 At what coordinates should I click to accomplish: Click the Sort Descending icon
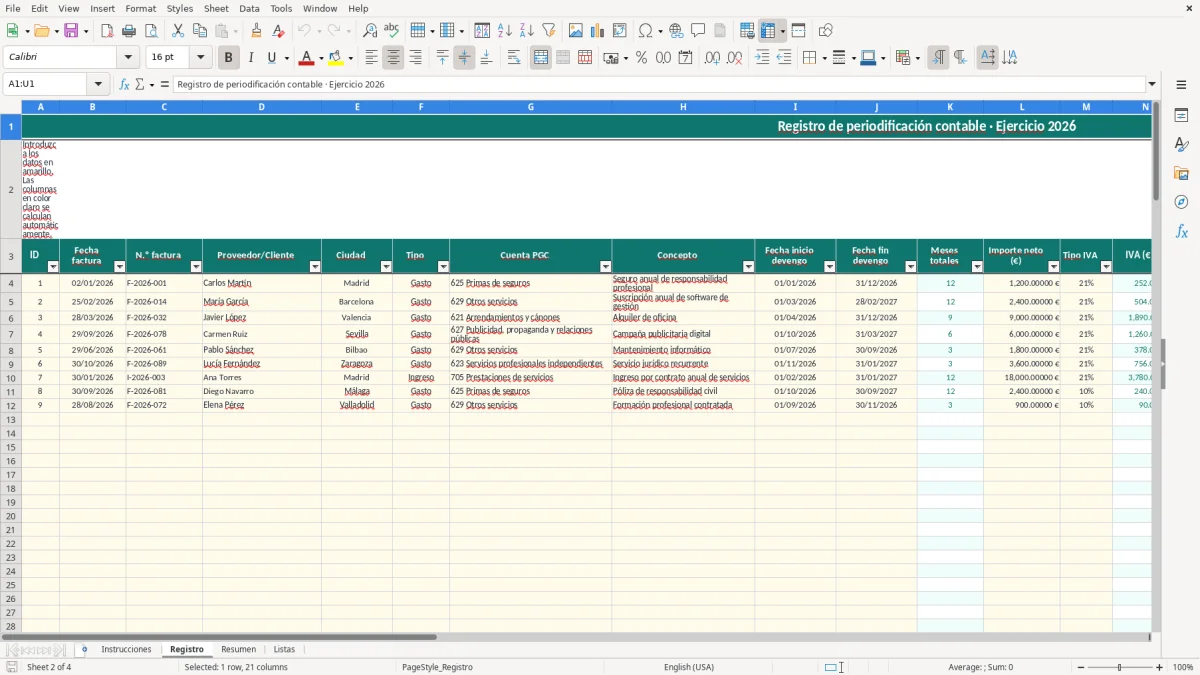527,31
